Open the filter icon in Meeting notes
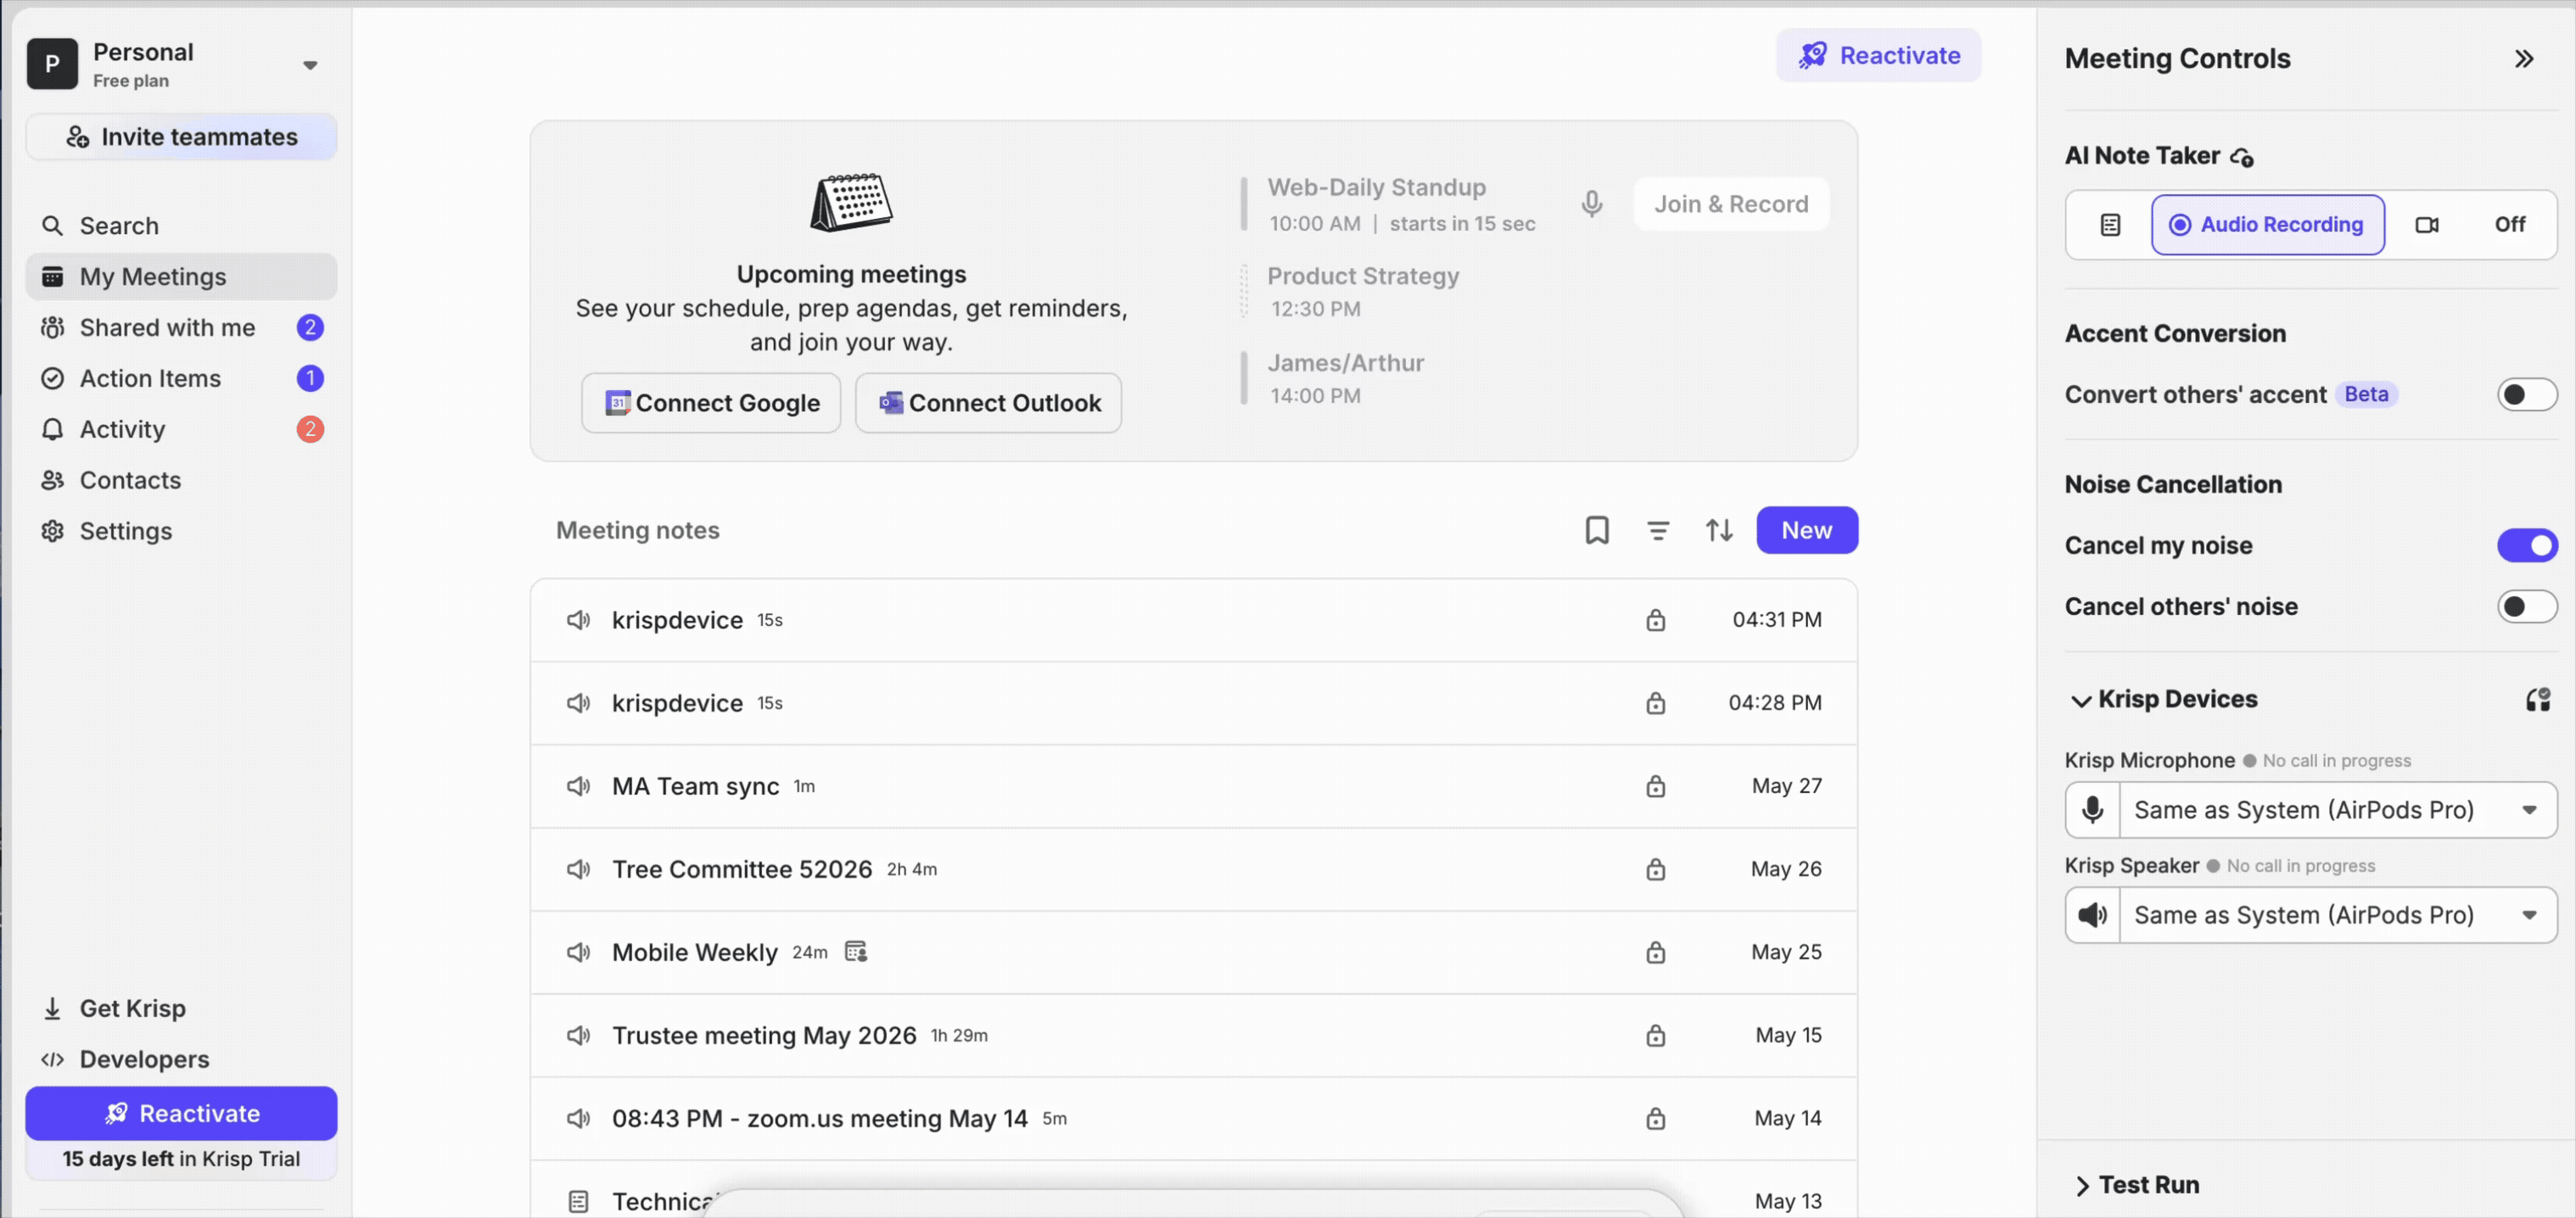Screen dimensions: 2576x1218 point(1658,531)
